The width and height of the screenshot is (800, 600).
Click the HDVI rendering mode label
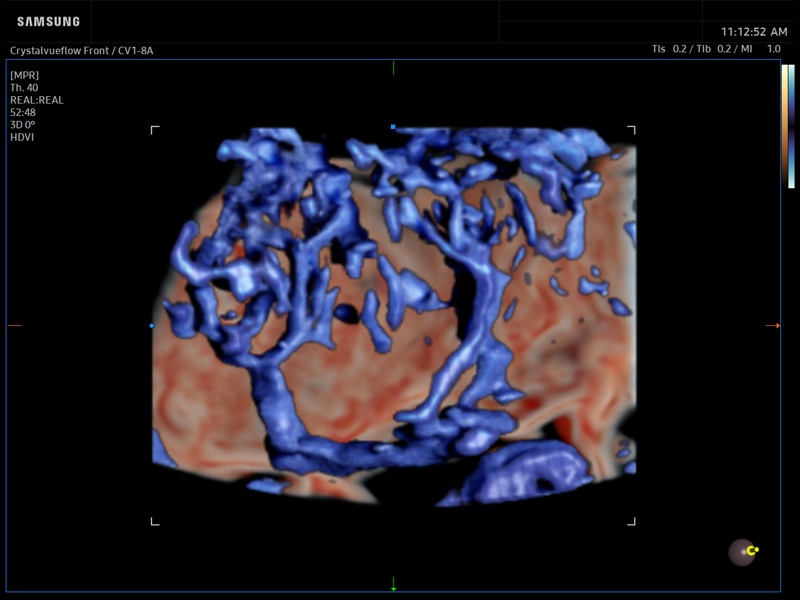coord(20,135)
